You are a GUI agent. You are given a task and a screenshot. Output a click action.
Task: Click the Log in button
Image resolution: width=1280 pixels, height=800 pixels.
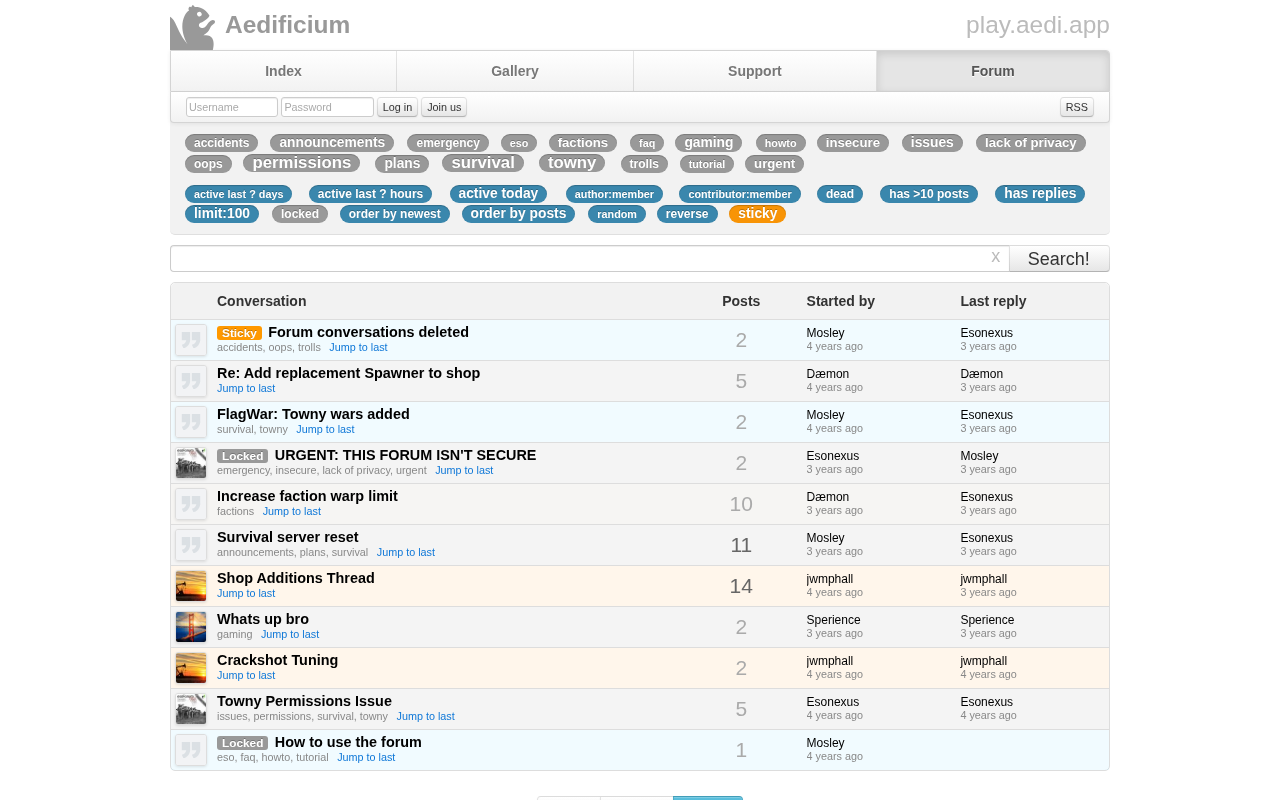point(397,107)
